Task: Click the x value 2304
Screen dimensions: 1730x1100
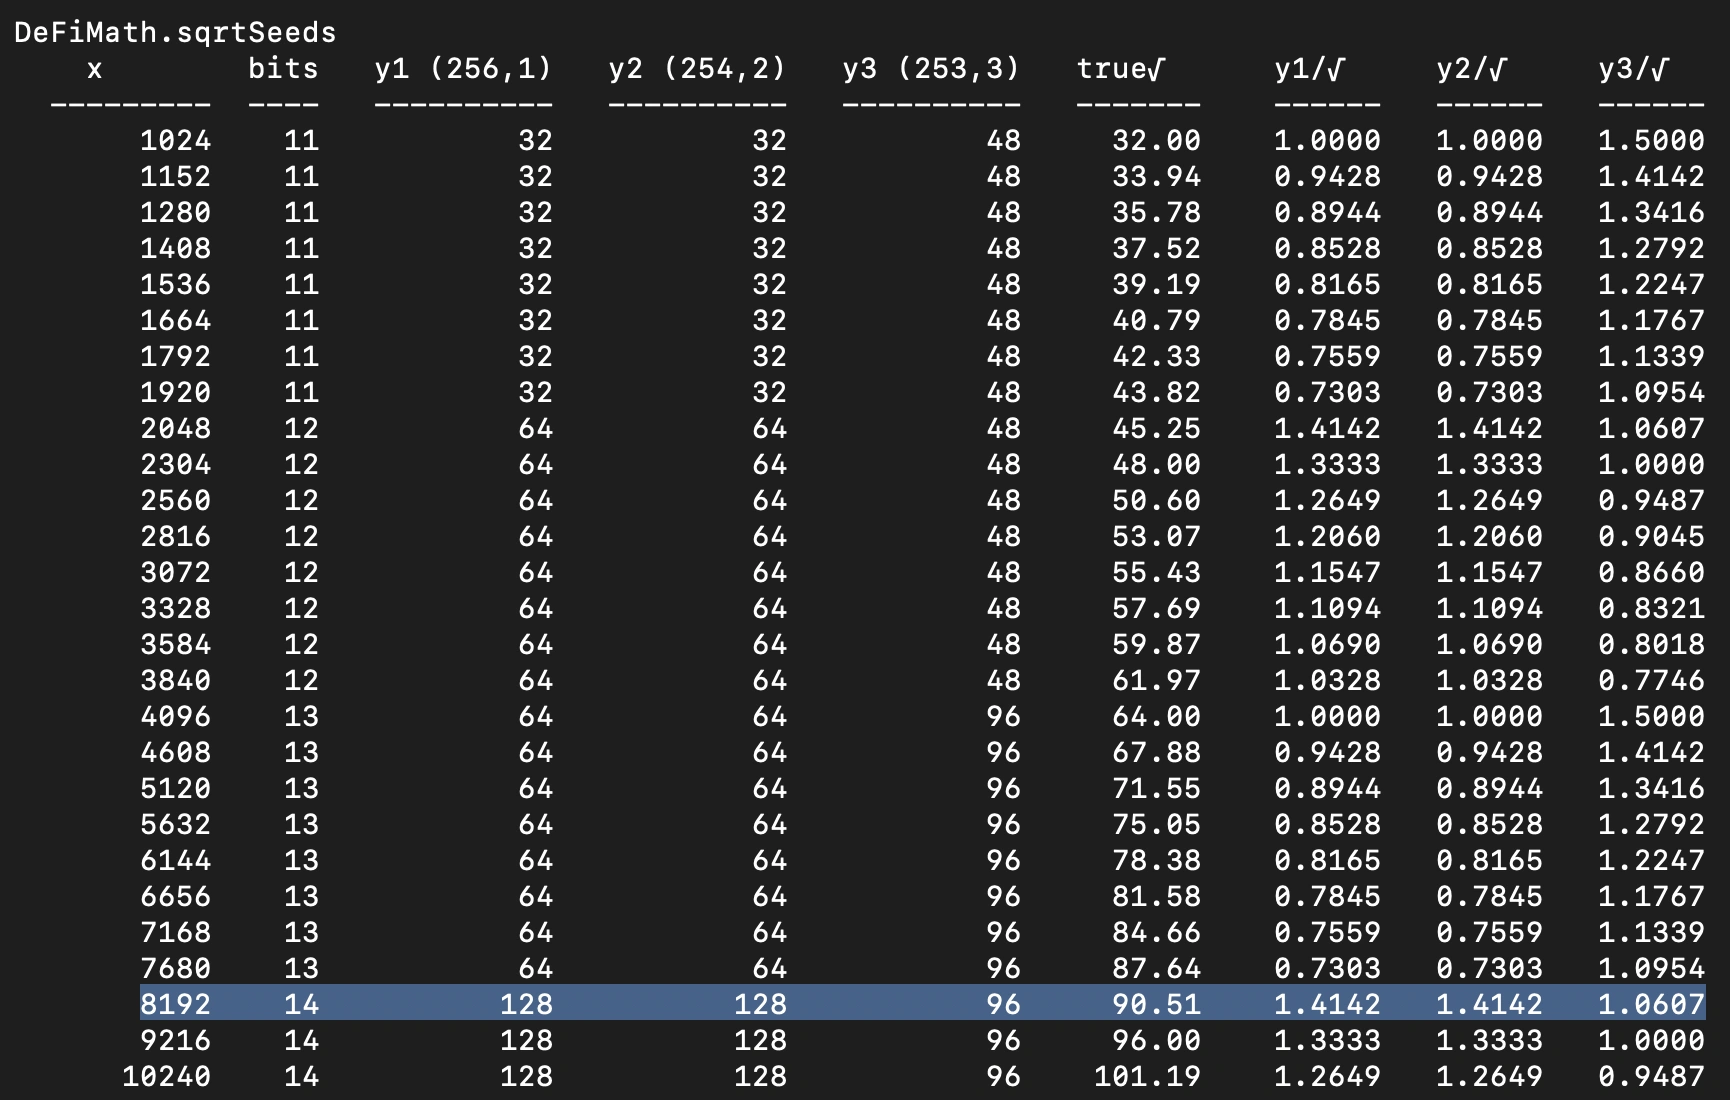Action: click(x=175, y=465)
